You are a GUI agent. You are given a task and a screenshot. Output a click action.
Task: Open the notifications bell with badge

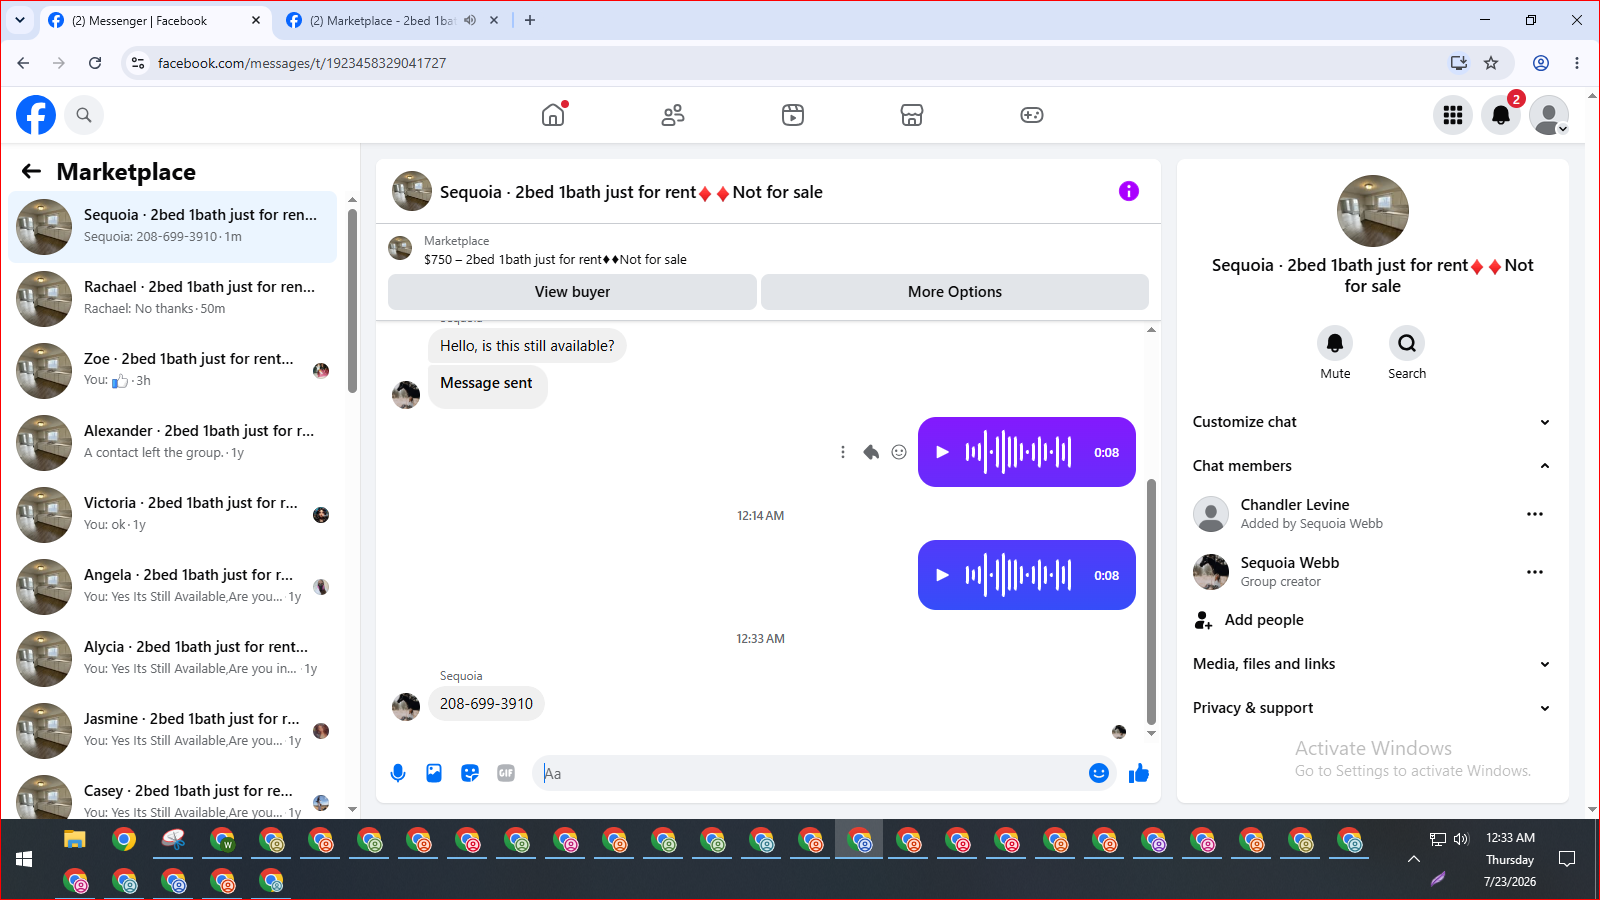(1501, 115)
